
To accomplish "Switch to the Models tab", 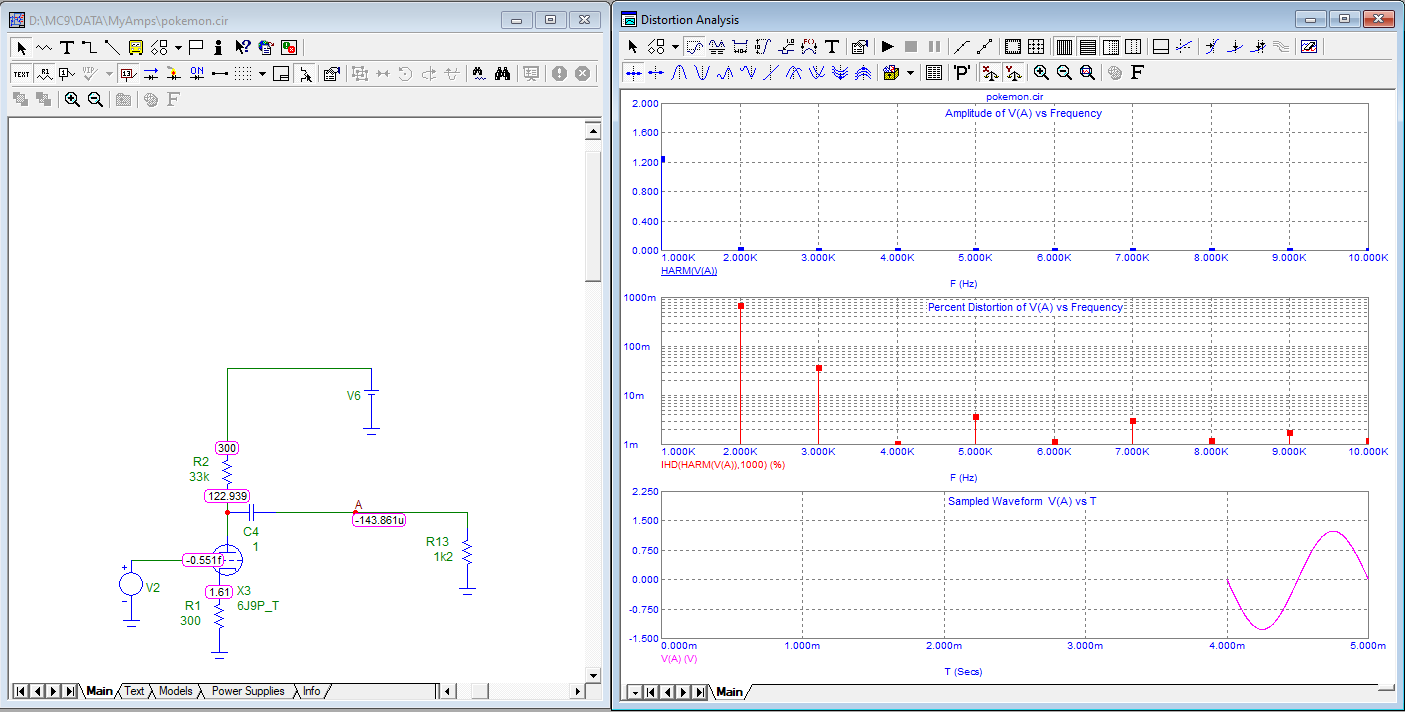I will coord(176,691).
